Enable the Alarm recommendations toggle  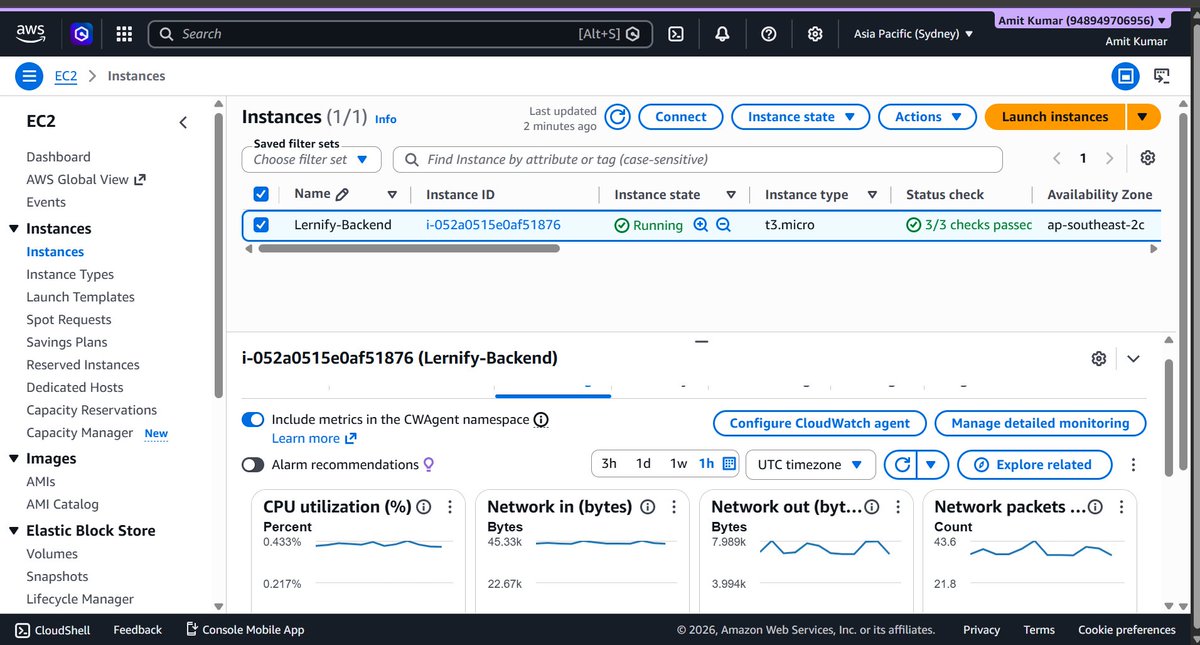(x=253, y=465)
